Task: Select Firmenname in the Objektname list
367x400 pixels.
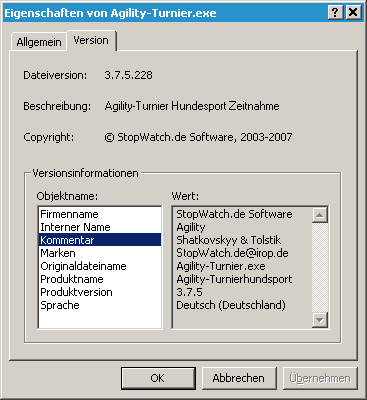Action: coord(100,214)
